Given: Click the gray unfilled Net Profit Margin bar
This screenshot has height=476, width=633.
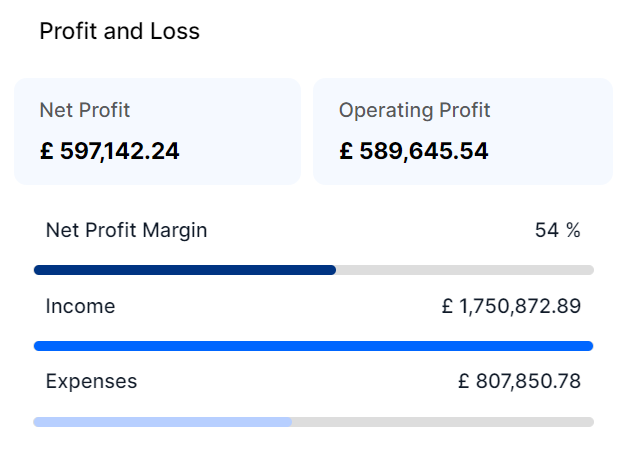Looking at the screenshot, I should click(465, 270).
